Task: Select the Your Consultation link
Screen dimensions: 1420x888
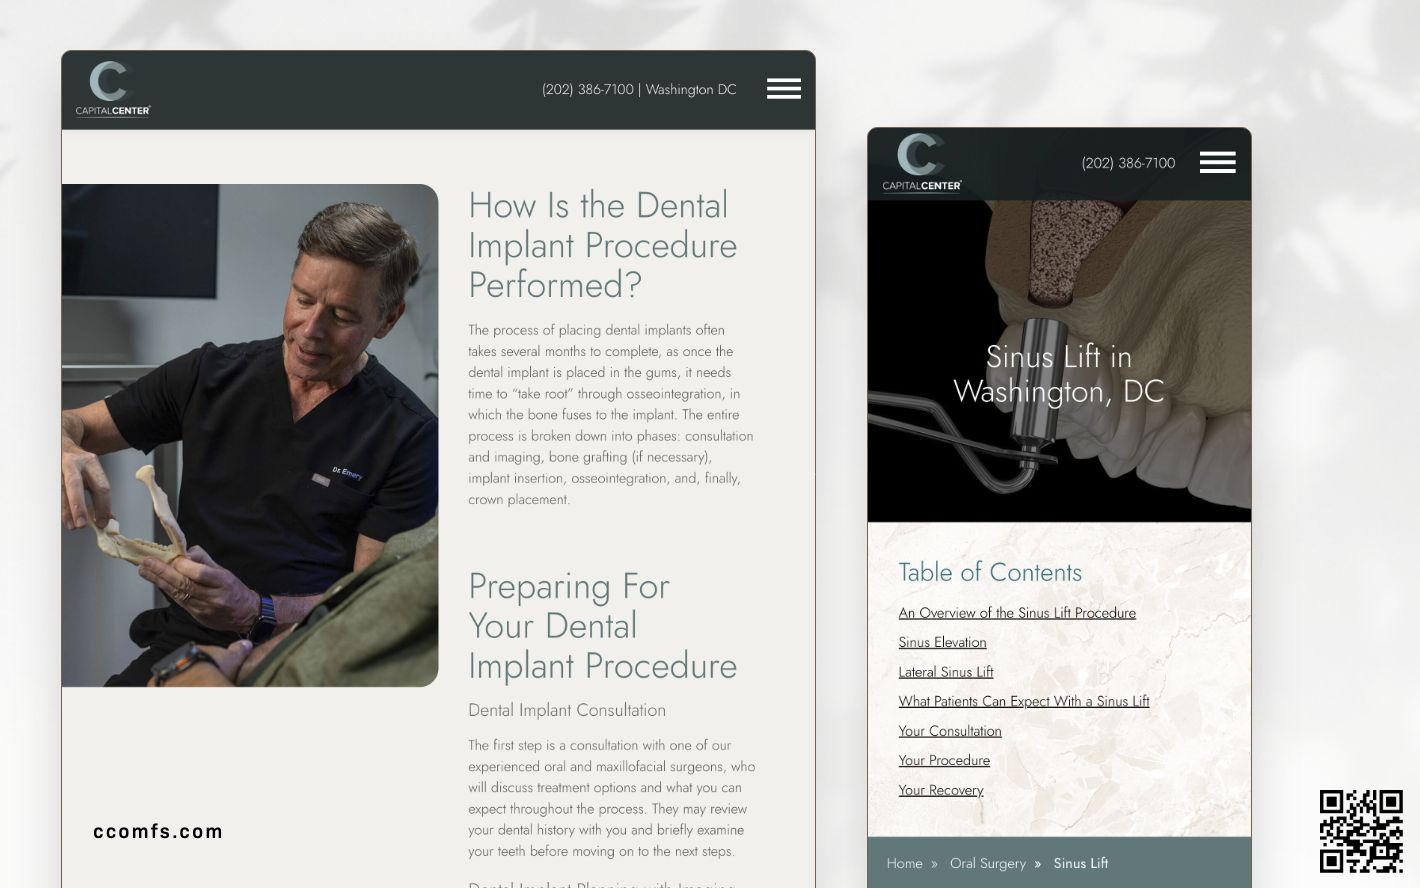Action: [x=949, y=731]
